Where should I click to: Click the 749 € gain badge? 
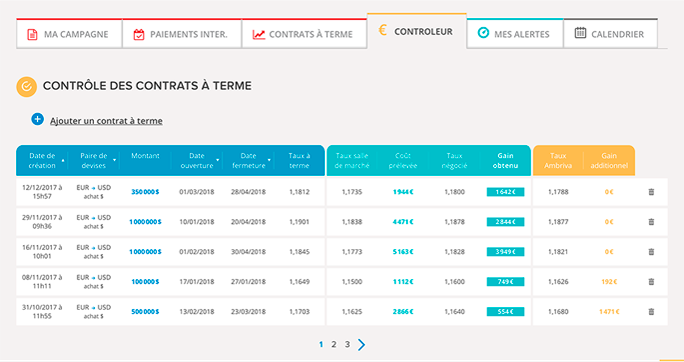(506, 282)
